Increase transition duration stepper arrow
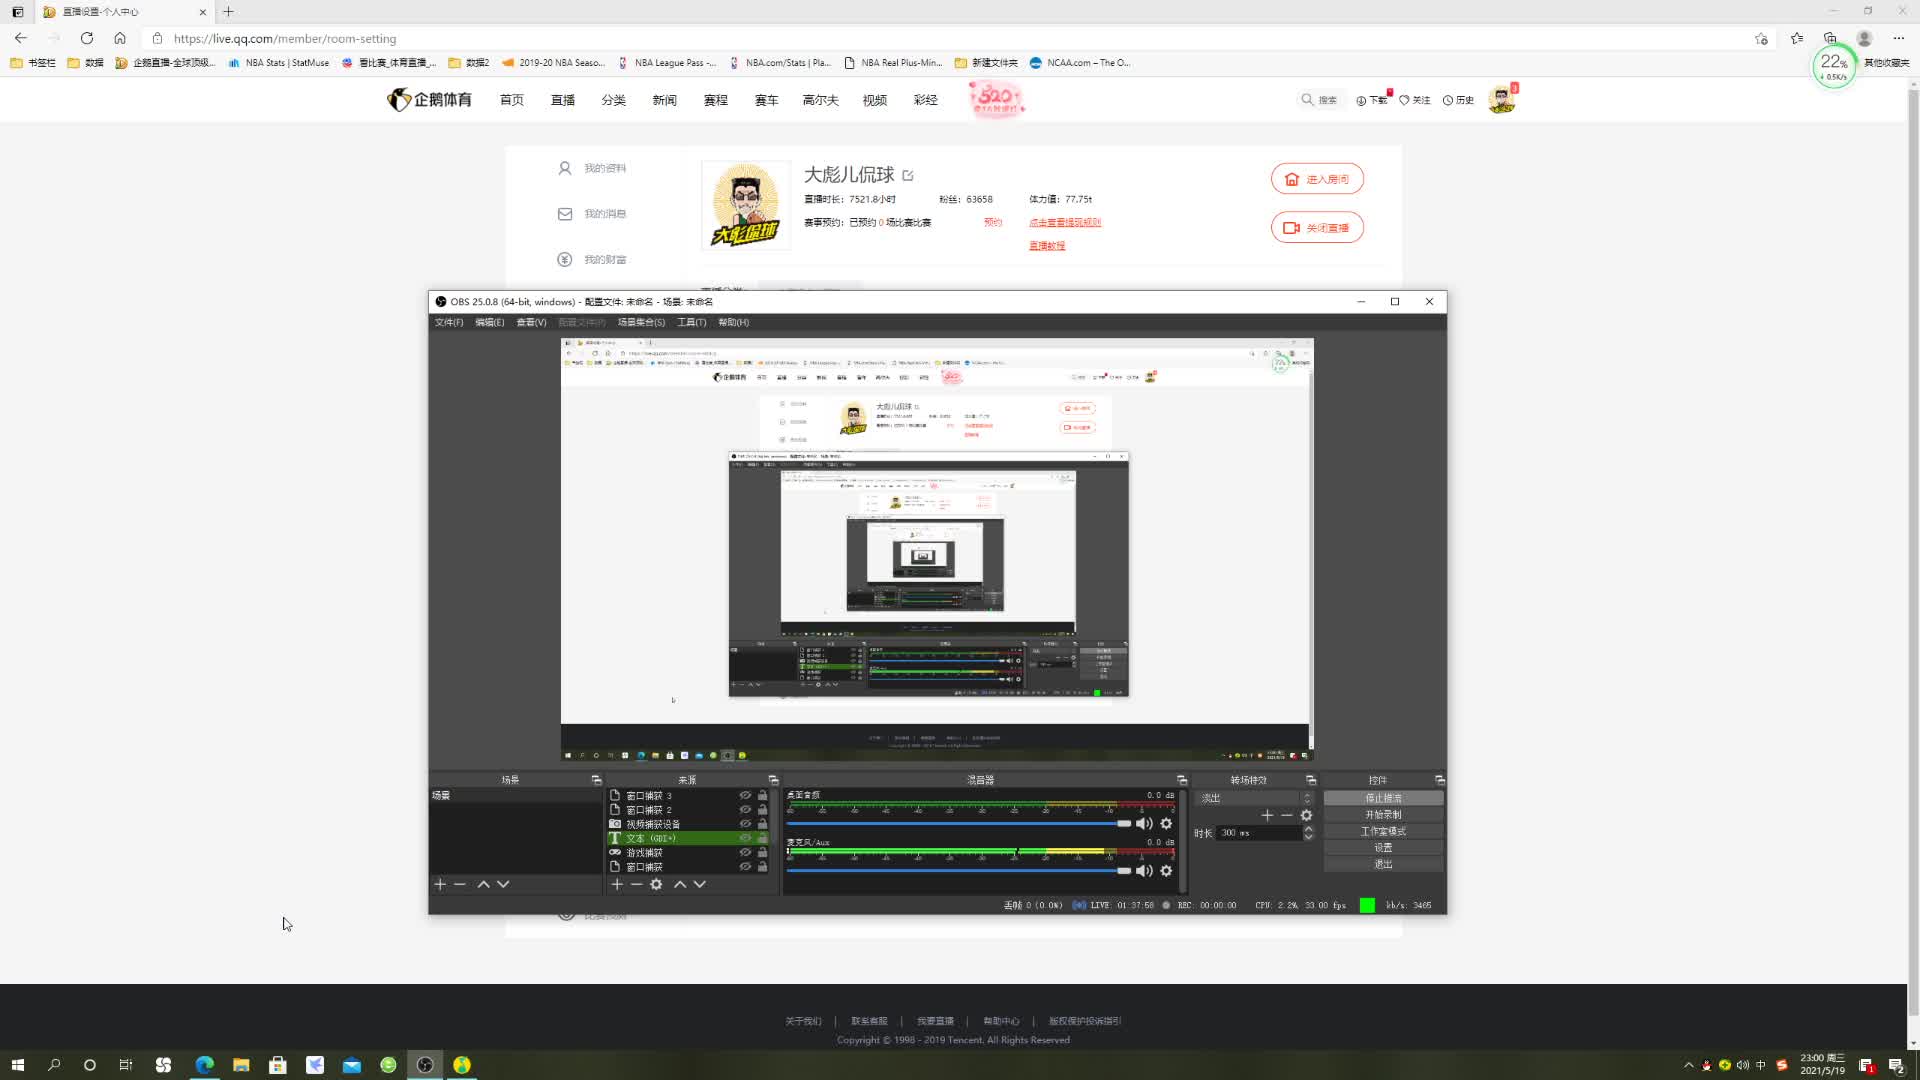Image resolution: width=1920 pixels, height=1080 pixels. click(1308, 829)
